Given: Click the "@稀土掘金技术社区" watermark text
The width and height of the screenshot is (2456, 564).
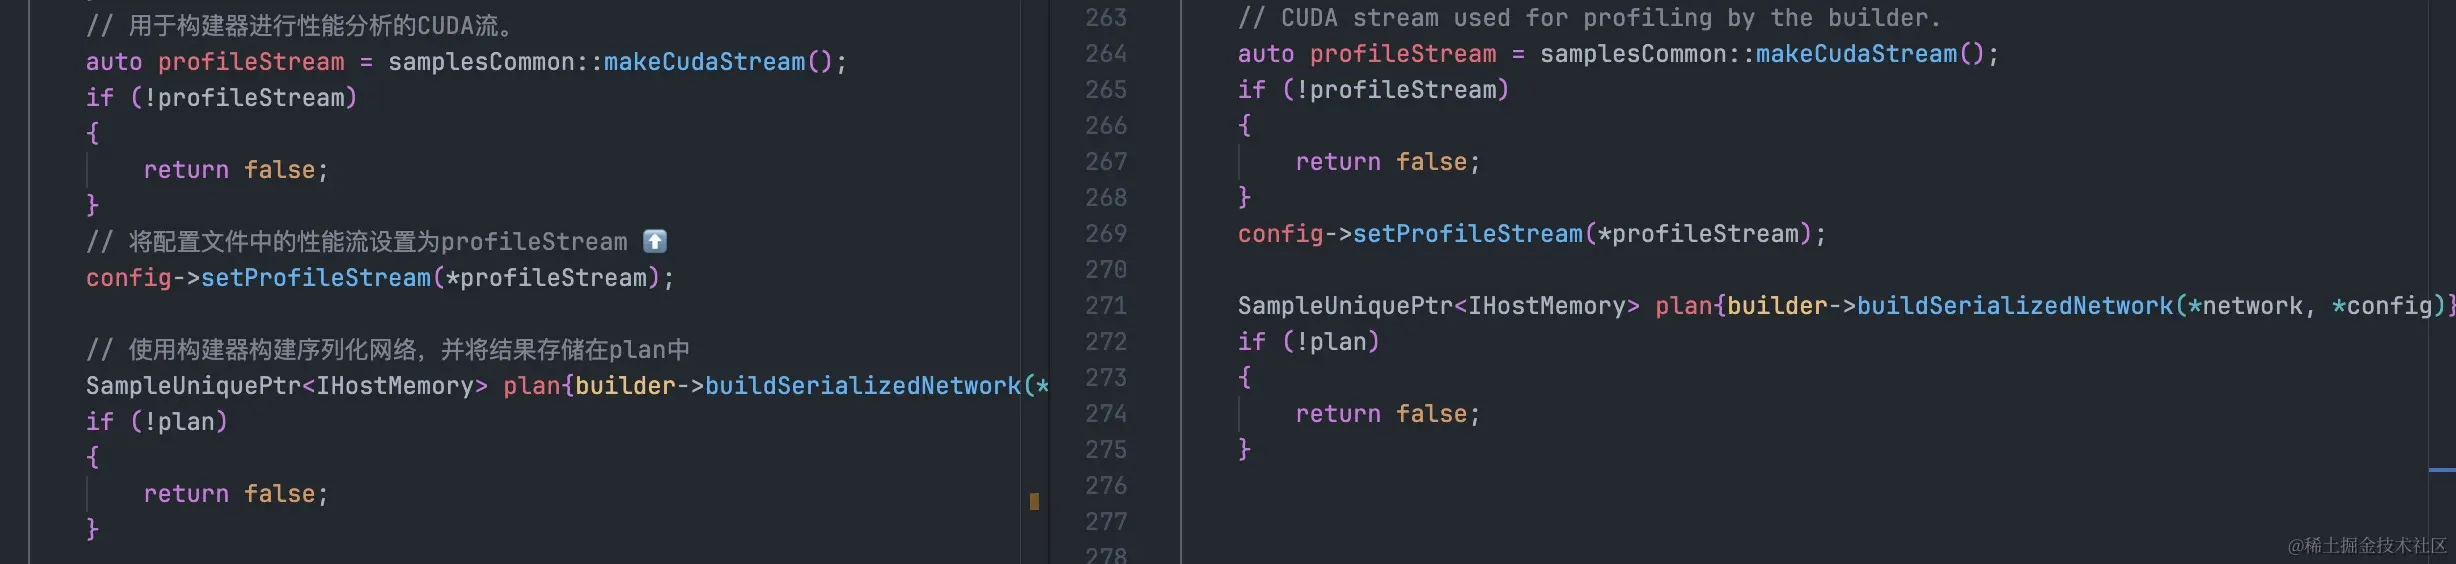Looking at the screenshot, I should 2367,545.
